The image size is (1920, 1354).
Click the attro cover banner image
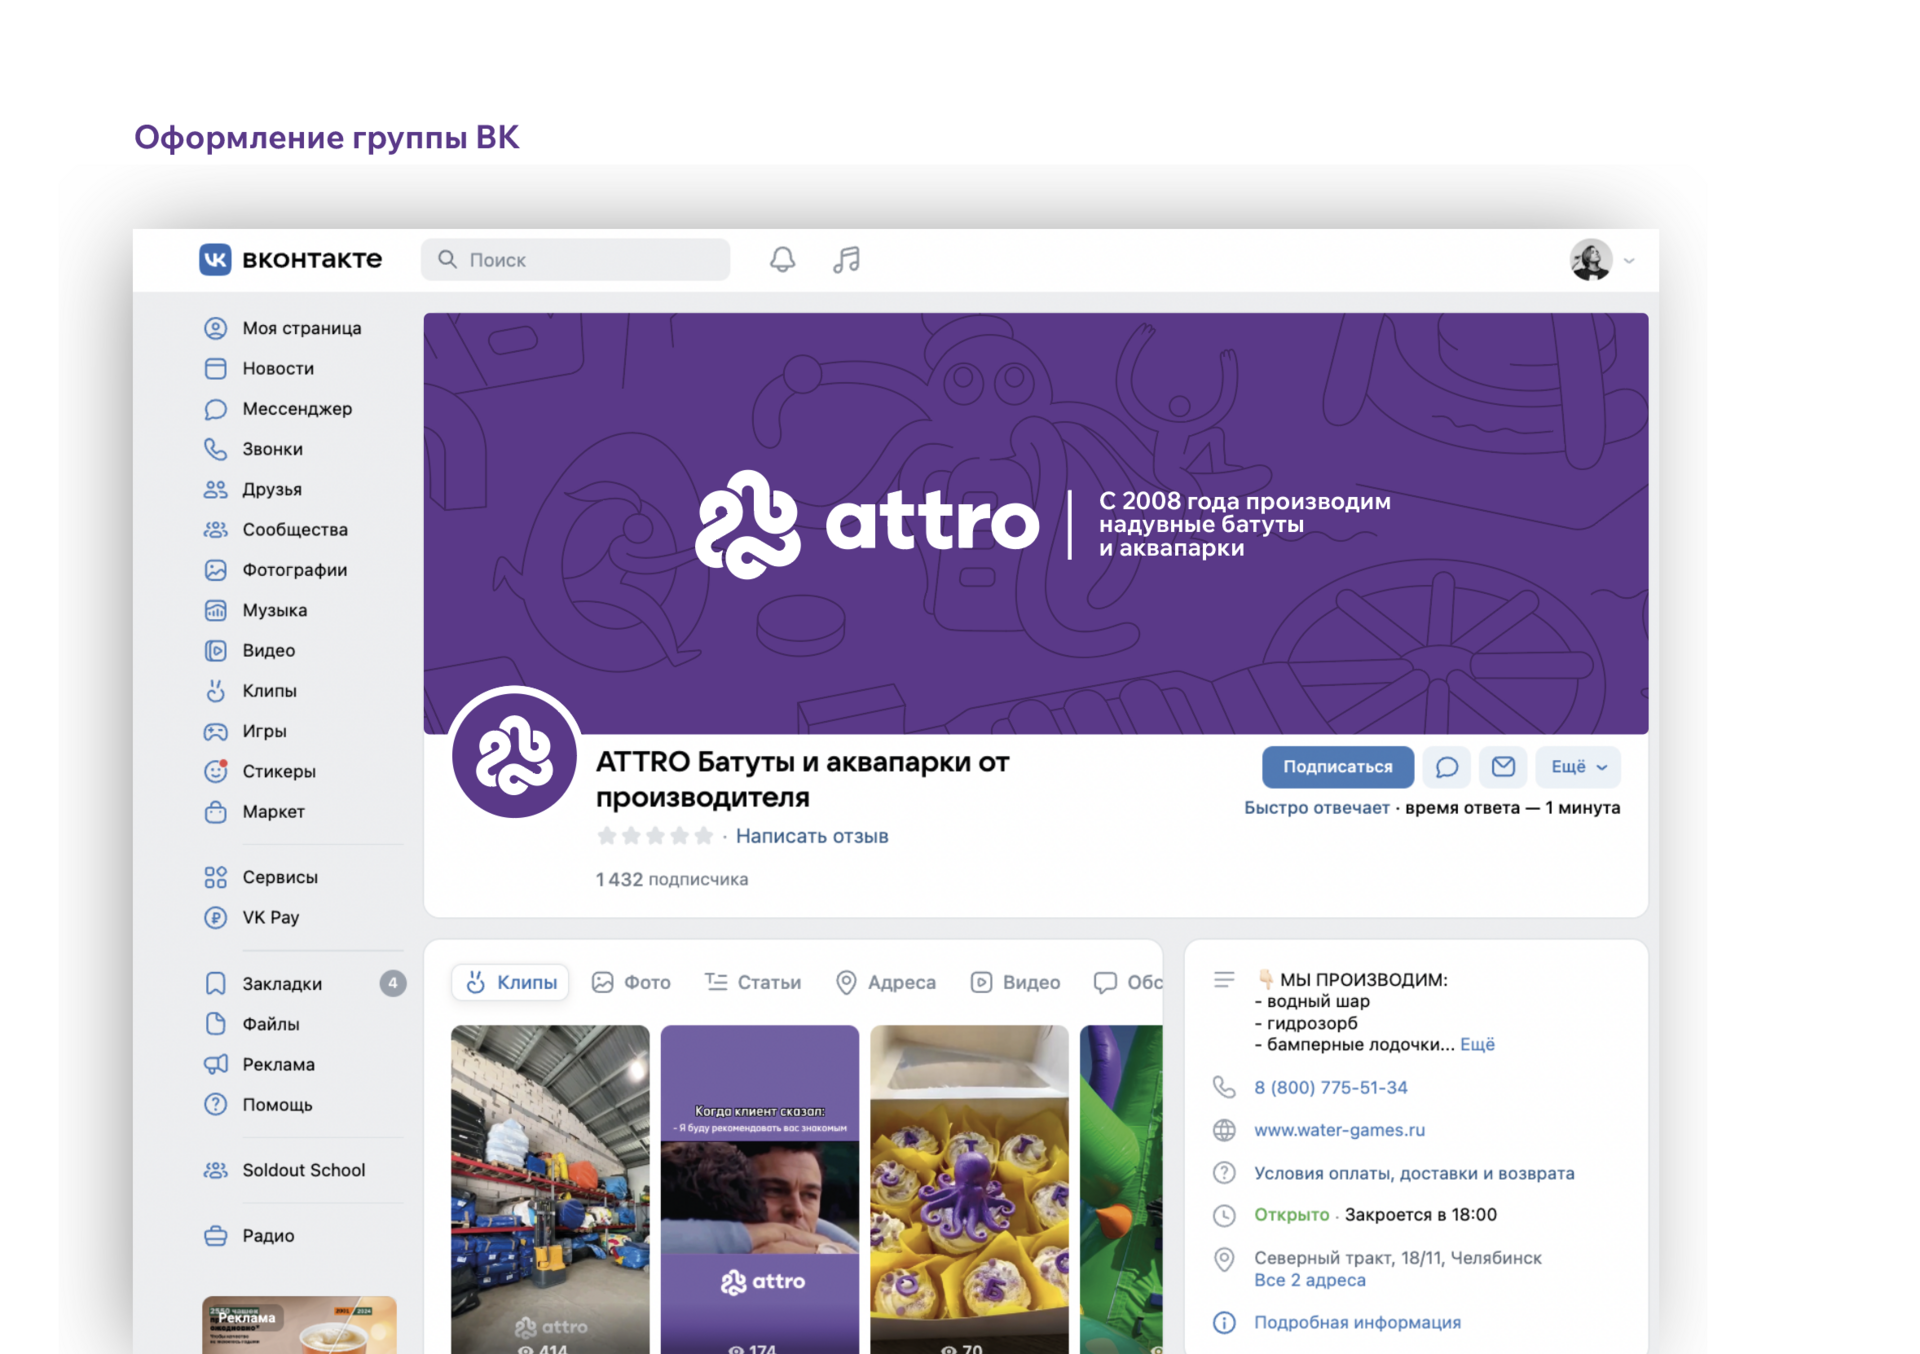pos(1035,523)
